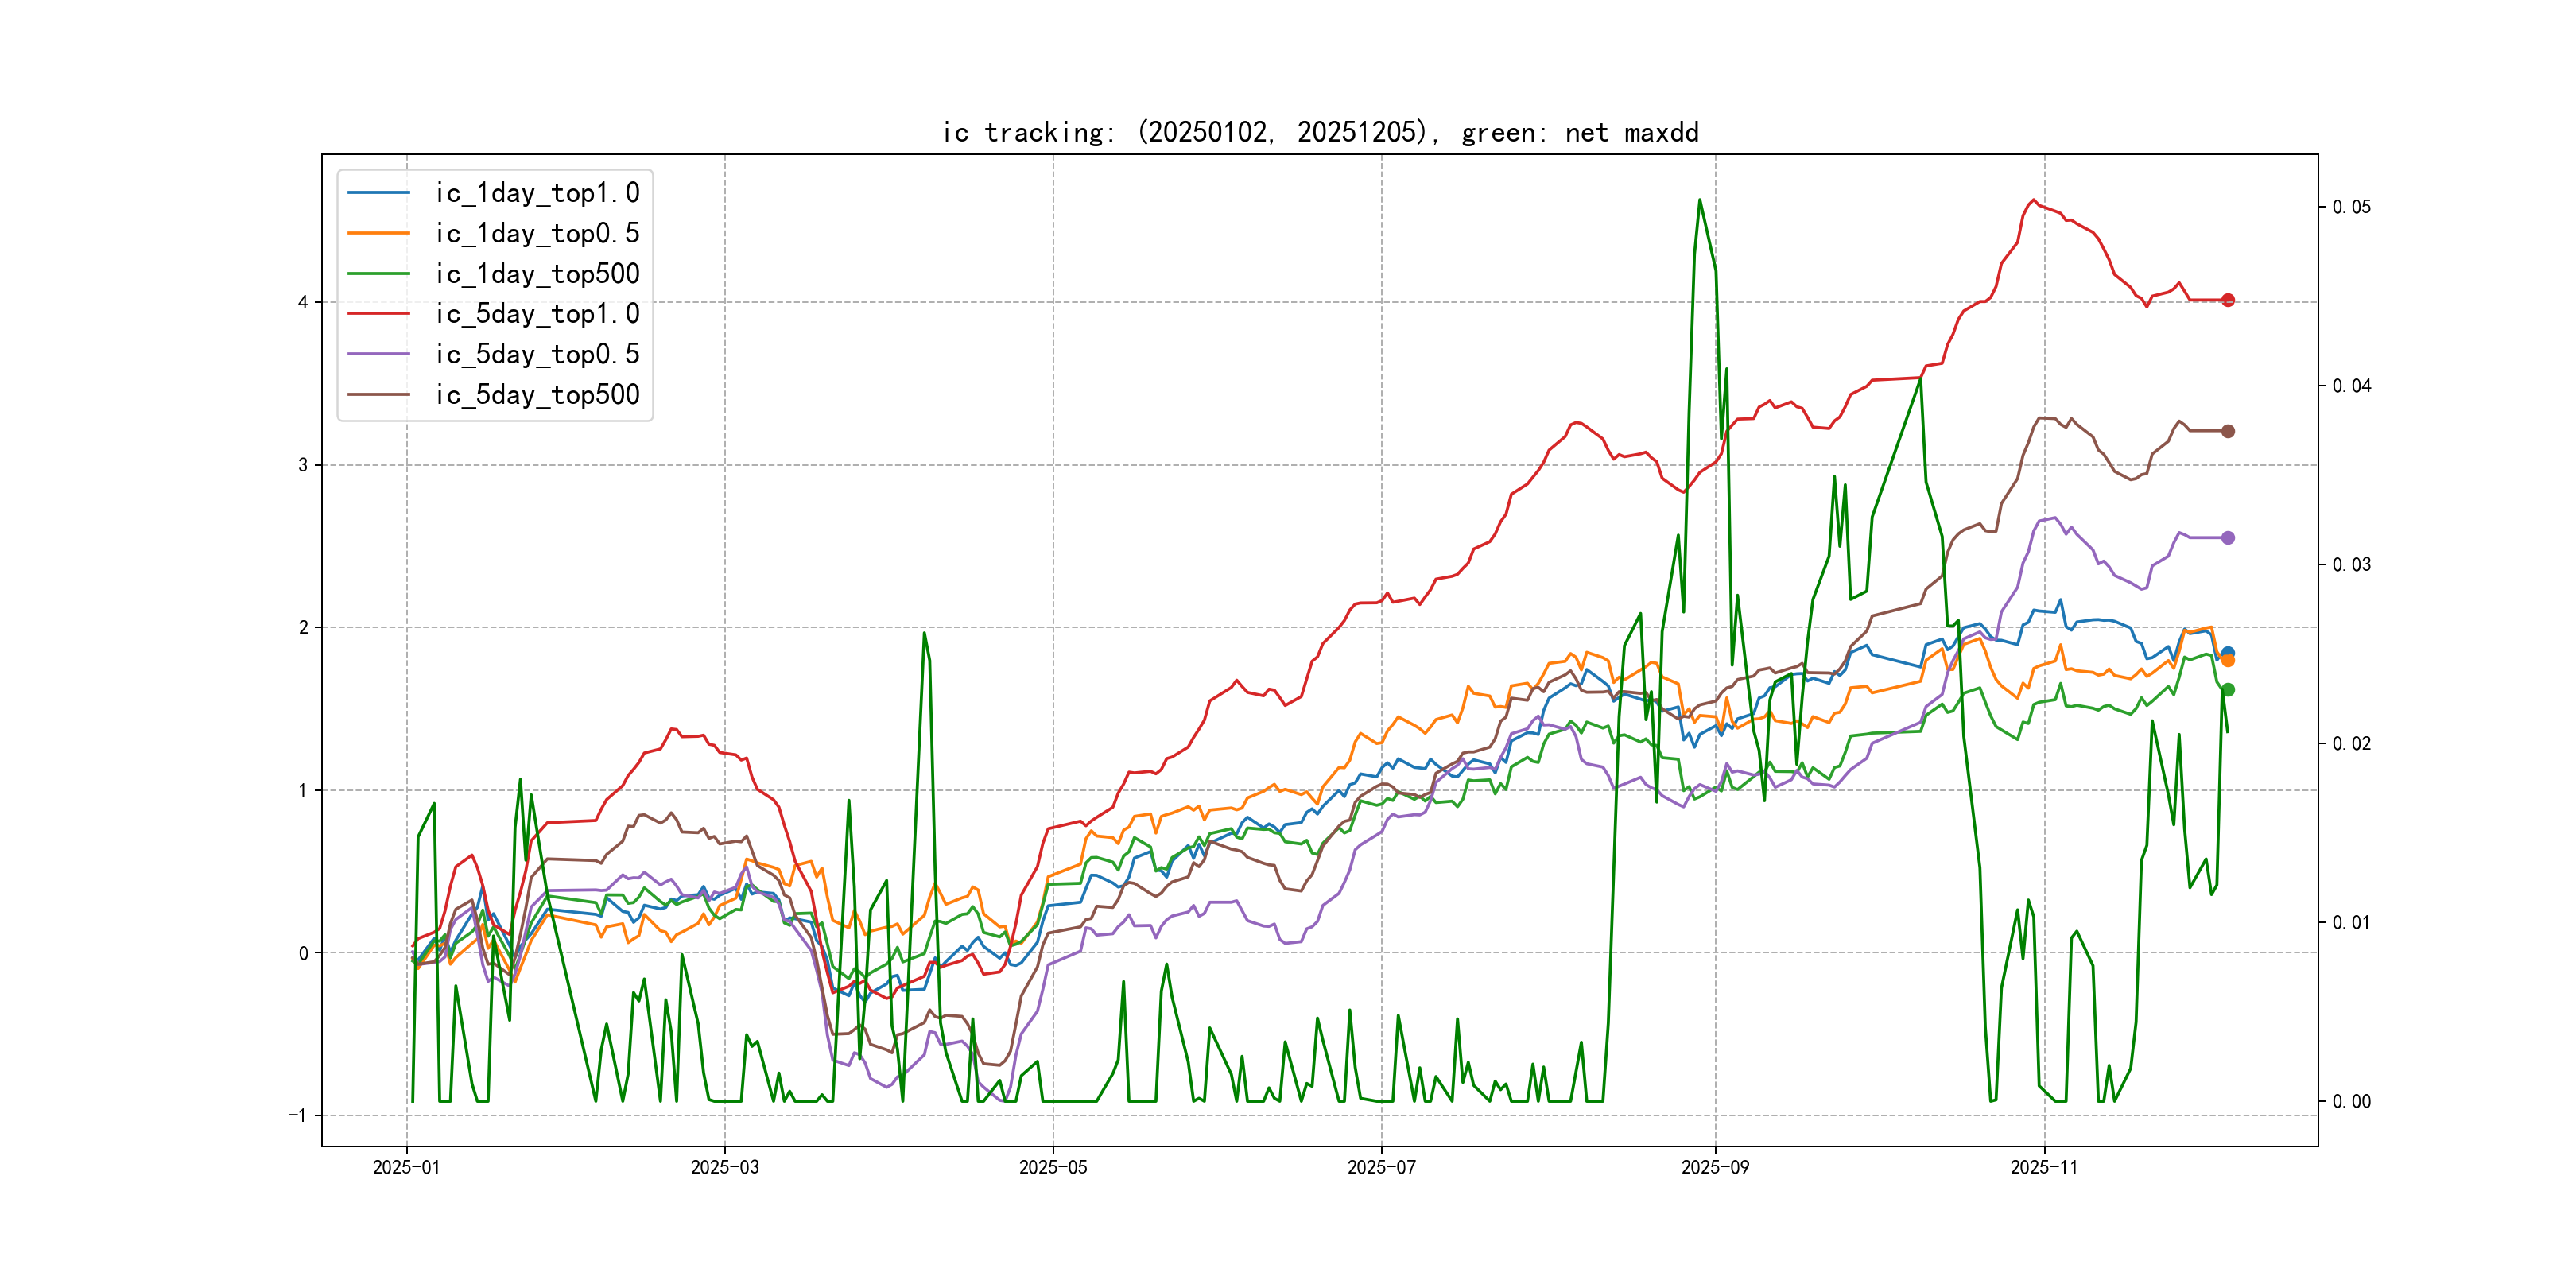
Task: Click the ic_5day_top0.5 purple legend line
Action: pos(378,354)
